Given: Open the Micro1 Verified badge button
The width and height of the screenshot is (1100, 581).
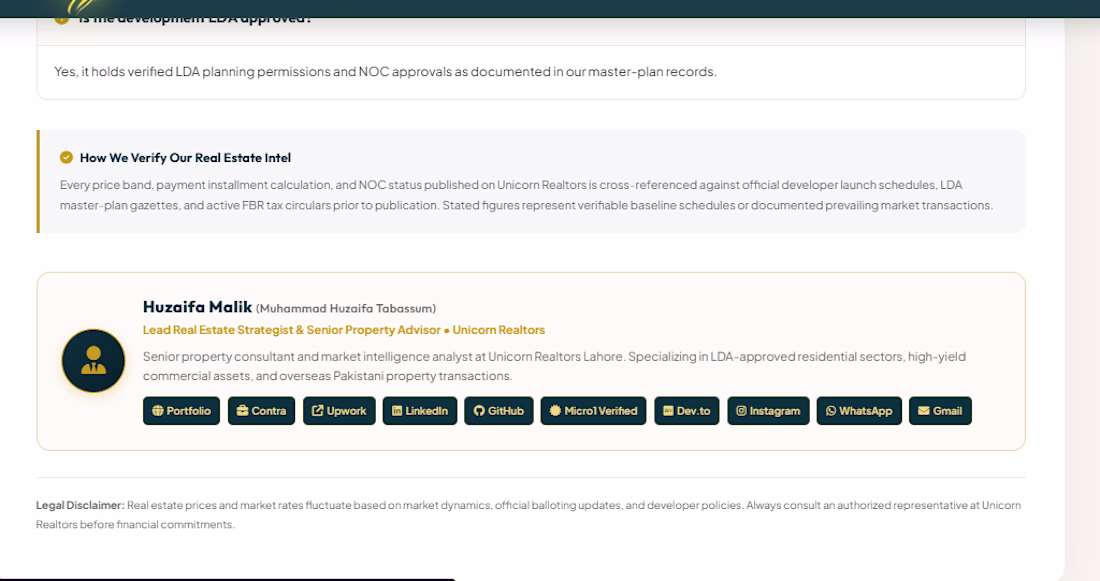Looking at the screenshot, I should point(593,410).
